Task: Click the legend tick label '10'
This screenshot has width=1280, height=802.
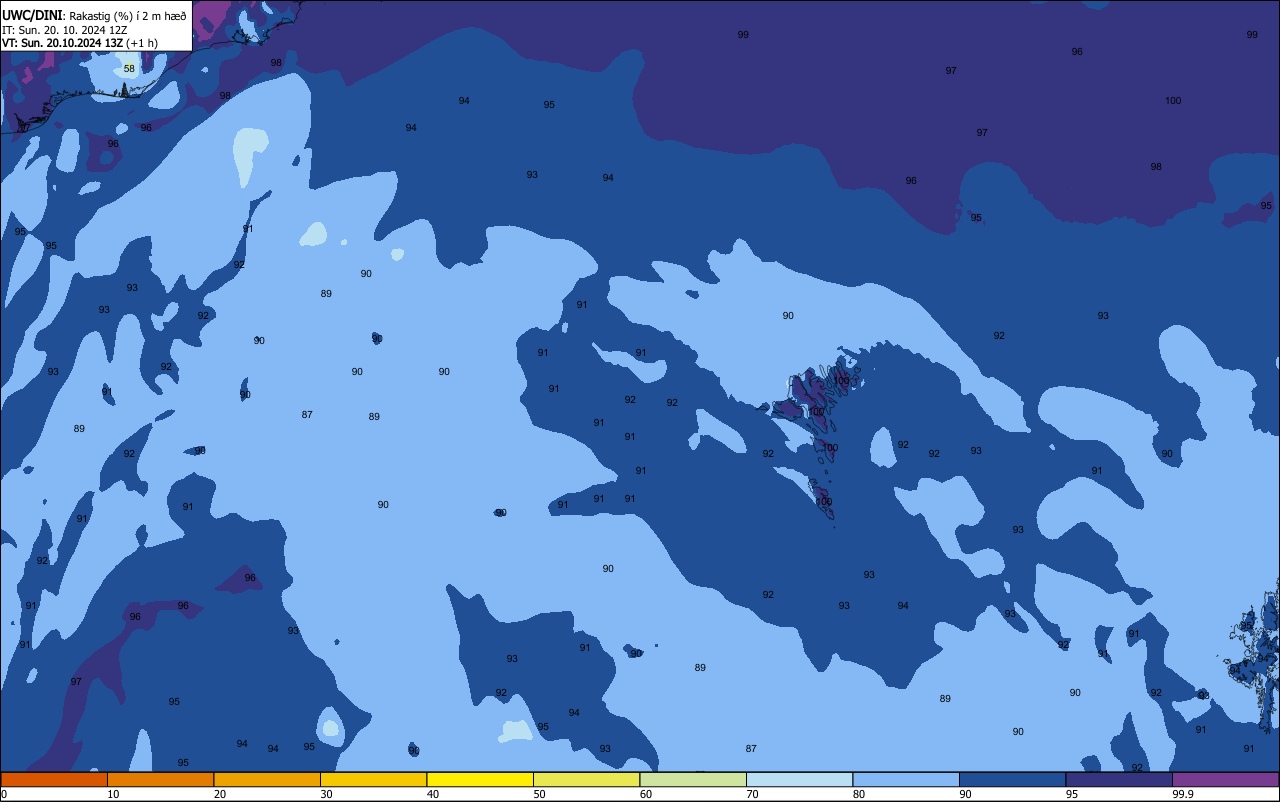Action: tap(113, 794)
